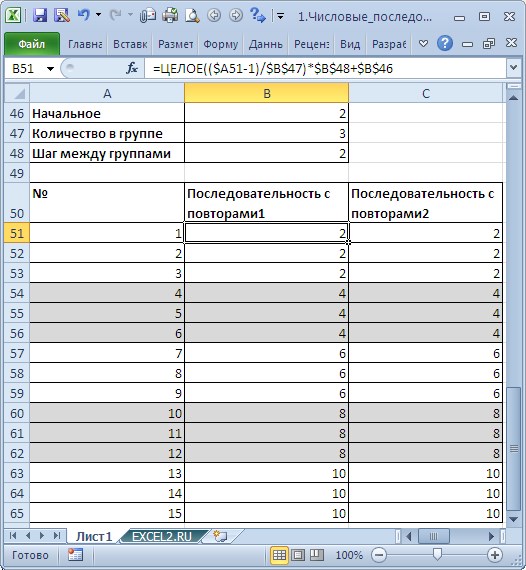526x570 pixels.
Task: Click cell Шаг между группами
Action: [x=107, y=153]
